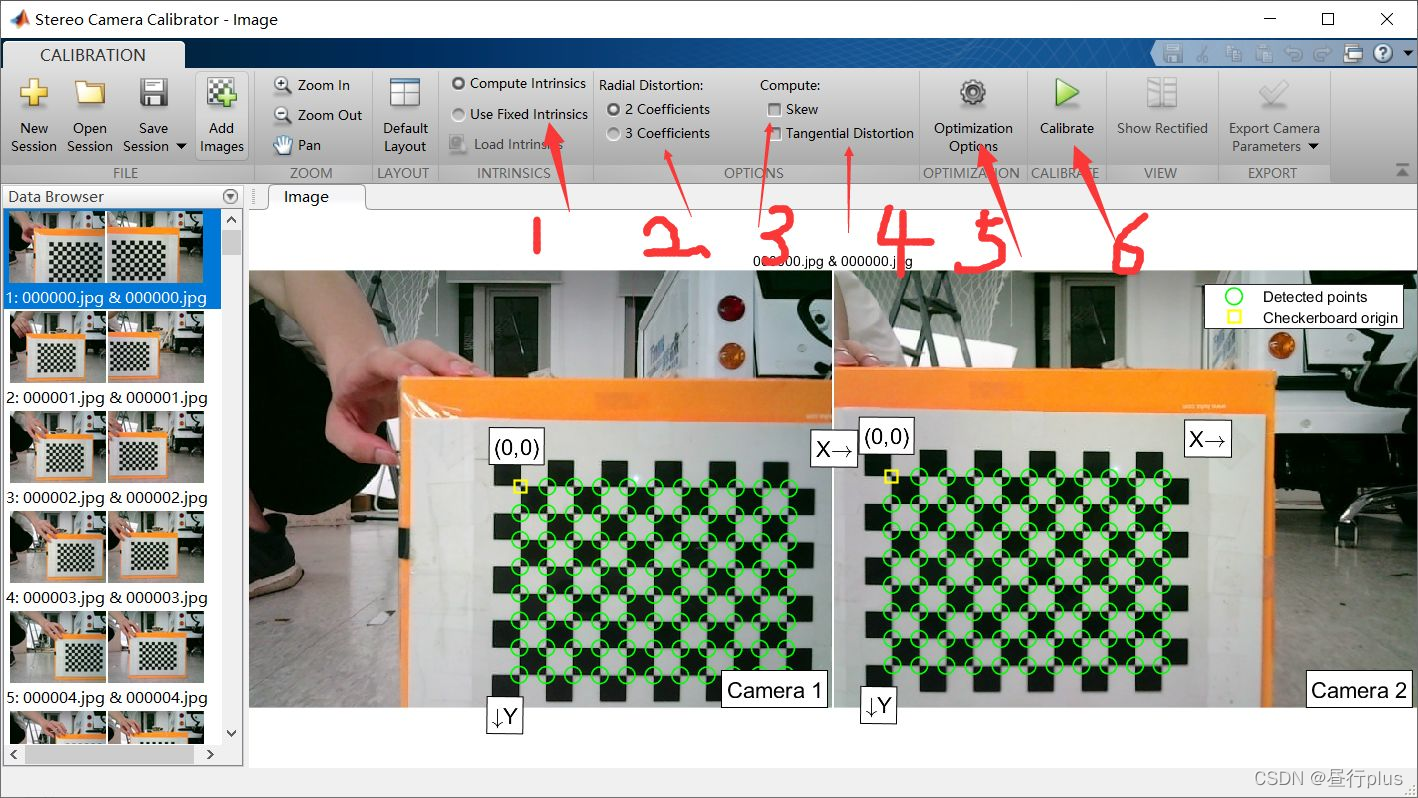Viewport: 1418px width, 798px height.
Task: Activate the Pan hand tool
Action: pos(297,145)
